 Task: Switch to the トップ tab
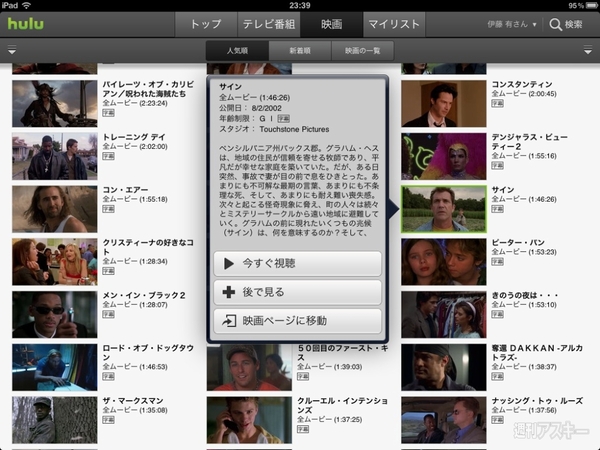(206, 24)
